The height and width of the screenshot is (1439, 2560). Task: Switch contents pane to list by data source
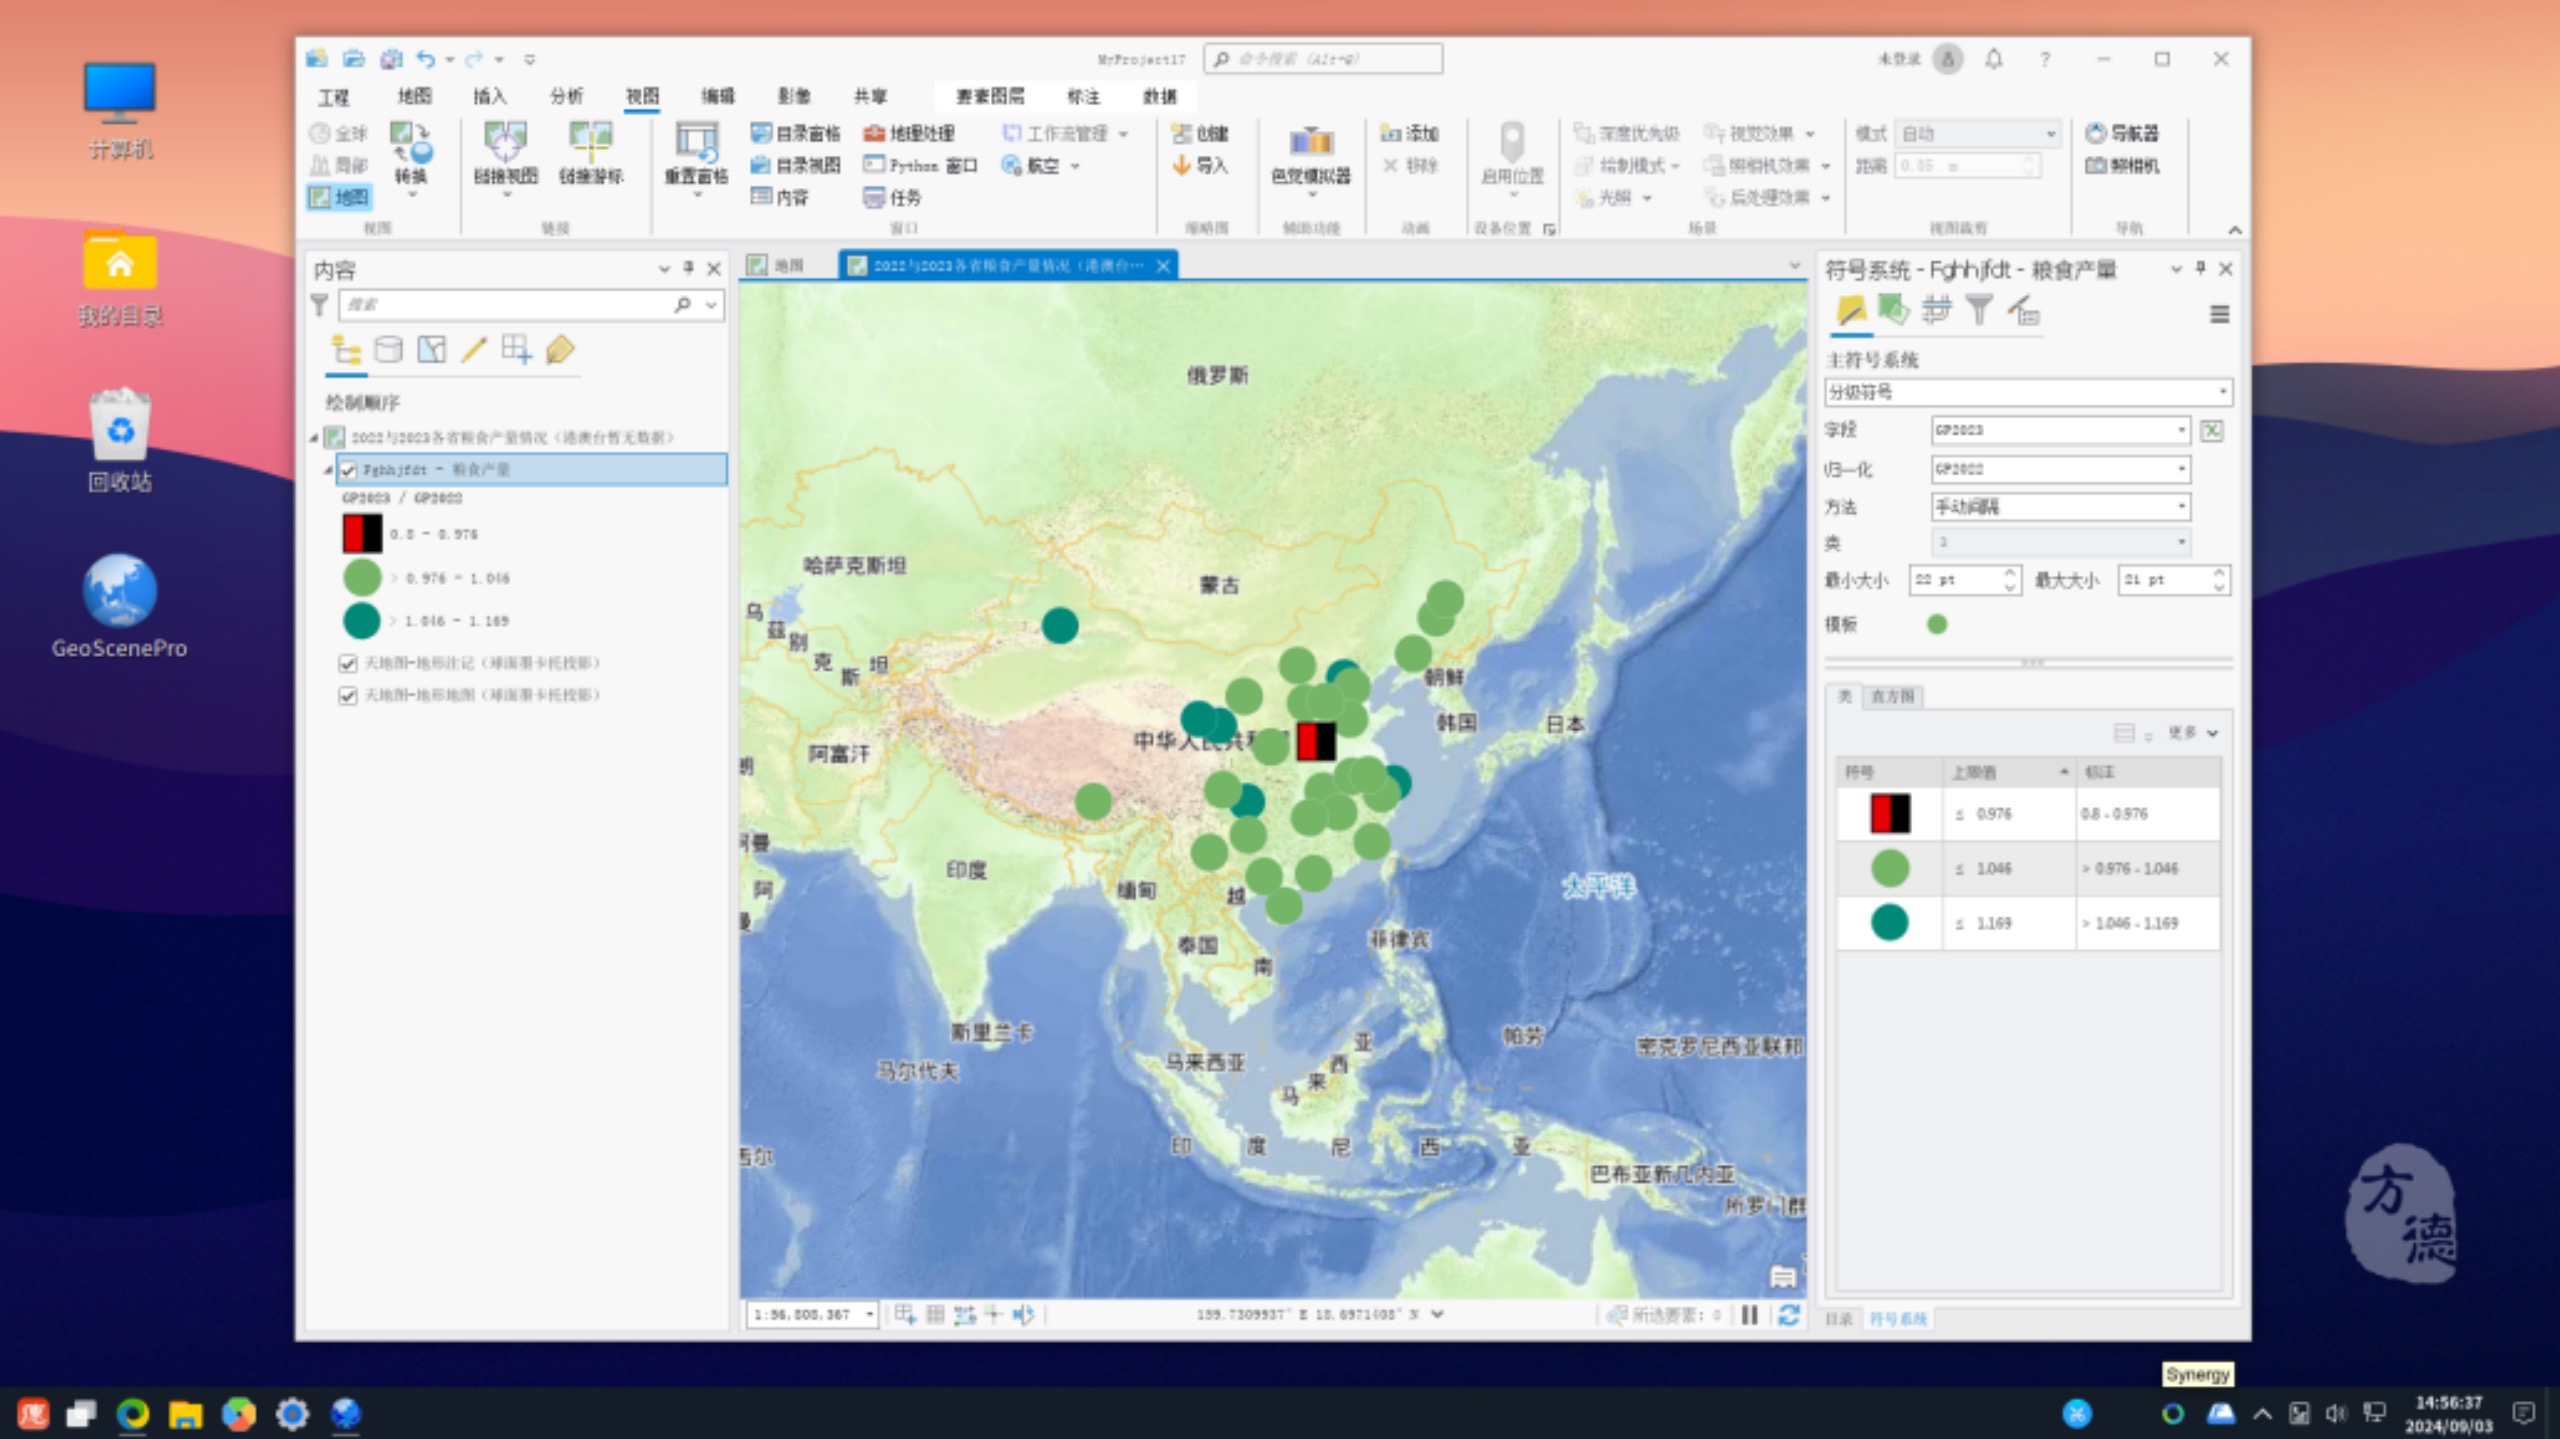coord(388,349)
